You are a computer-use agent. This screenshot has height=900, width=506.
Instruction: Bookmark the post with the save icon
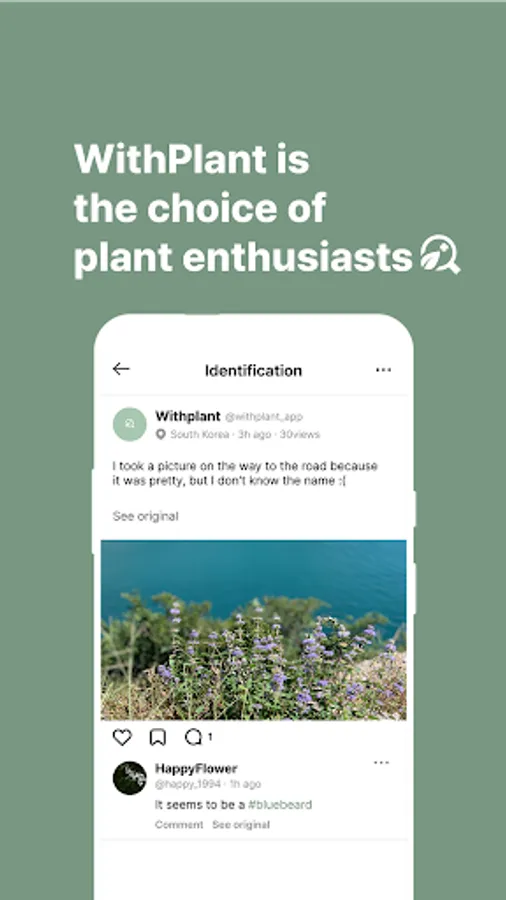click(158, 738)
